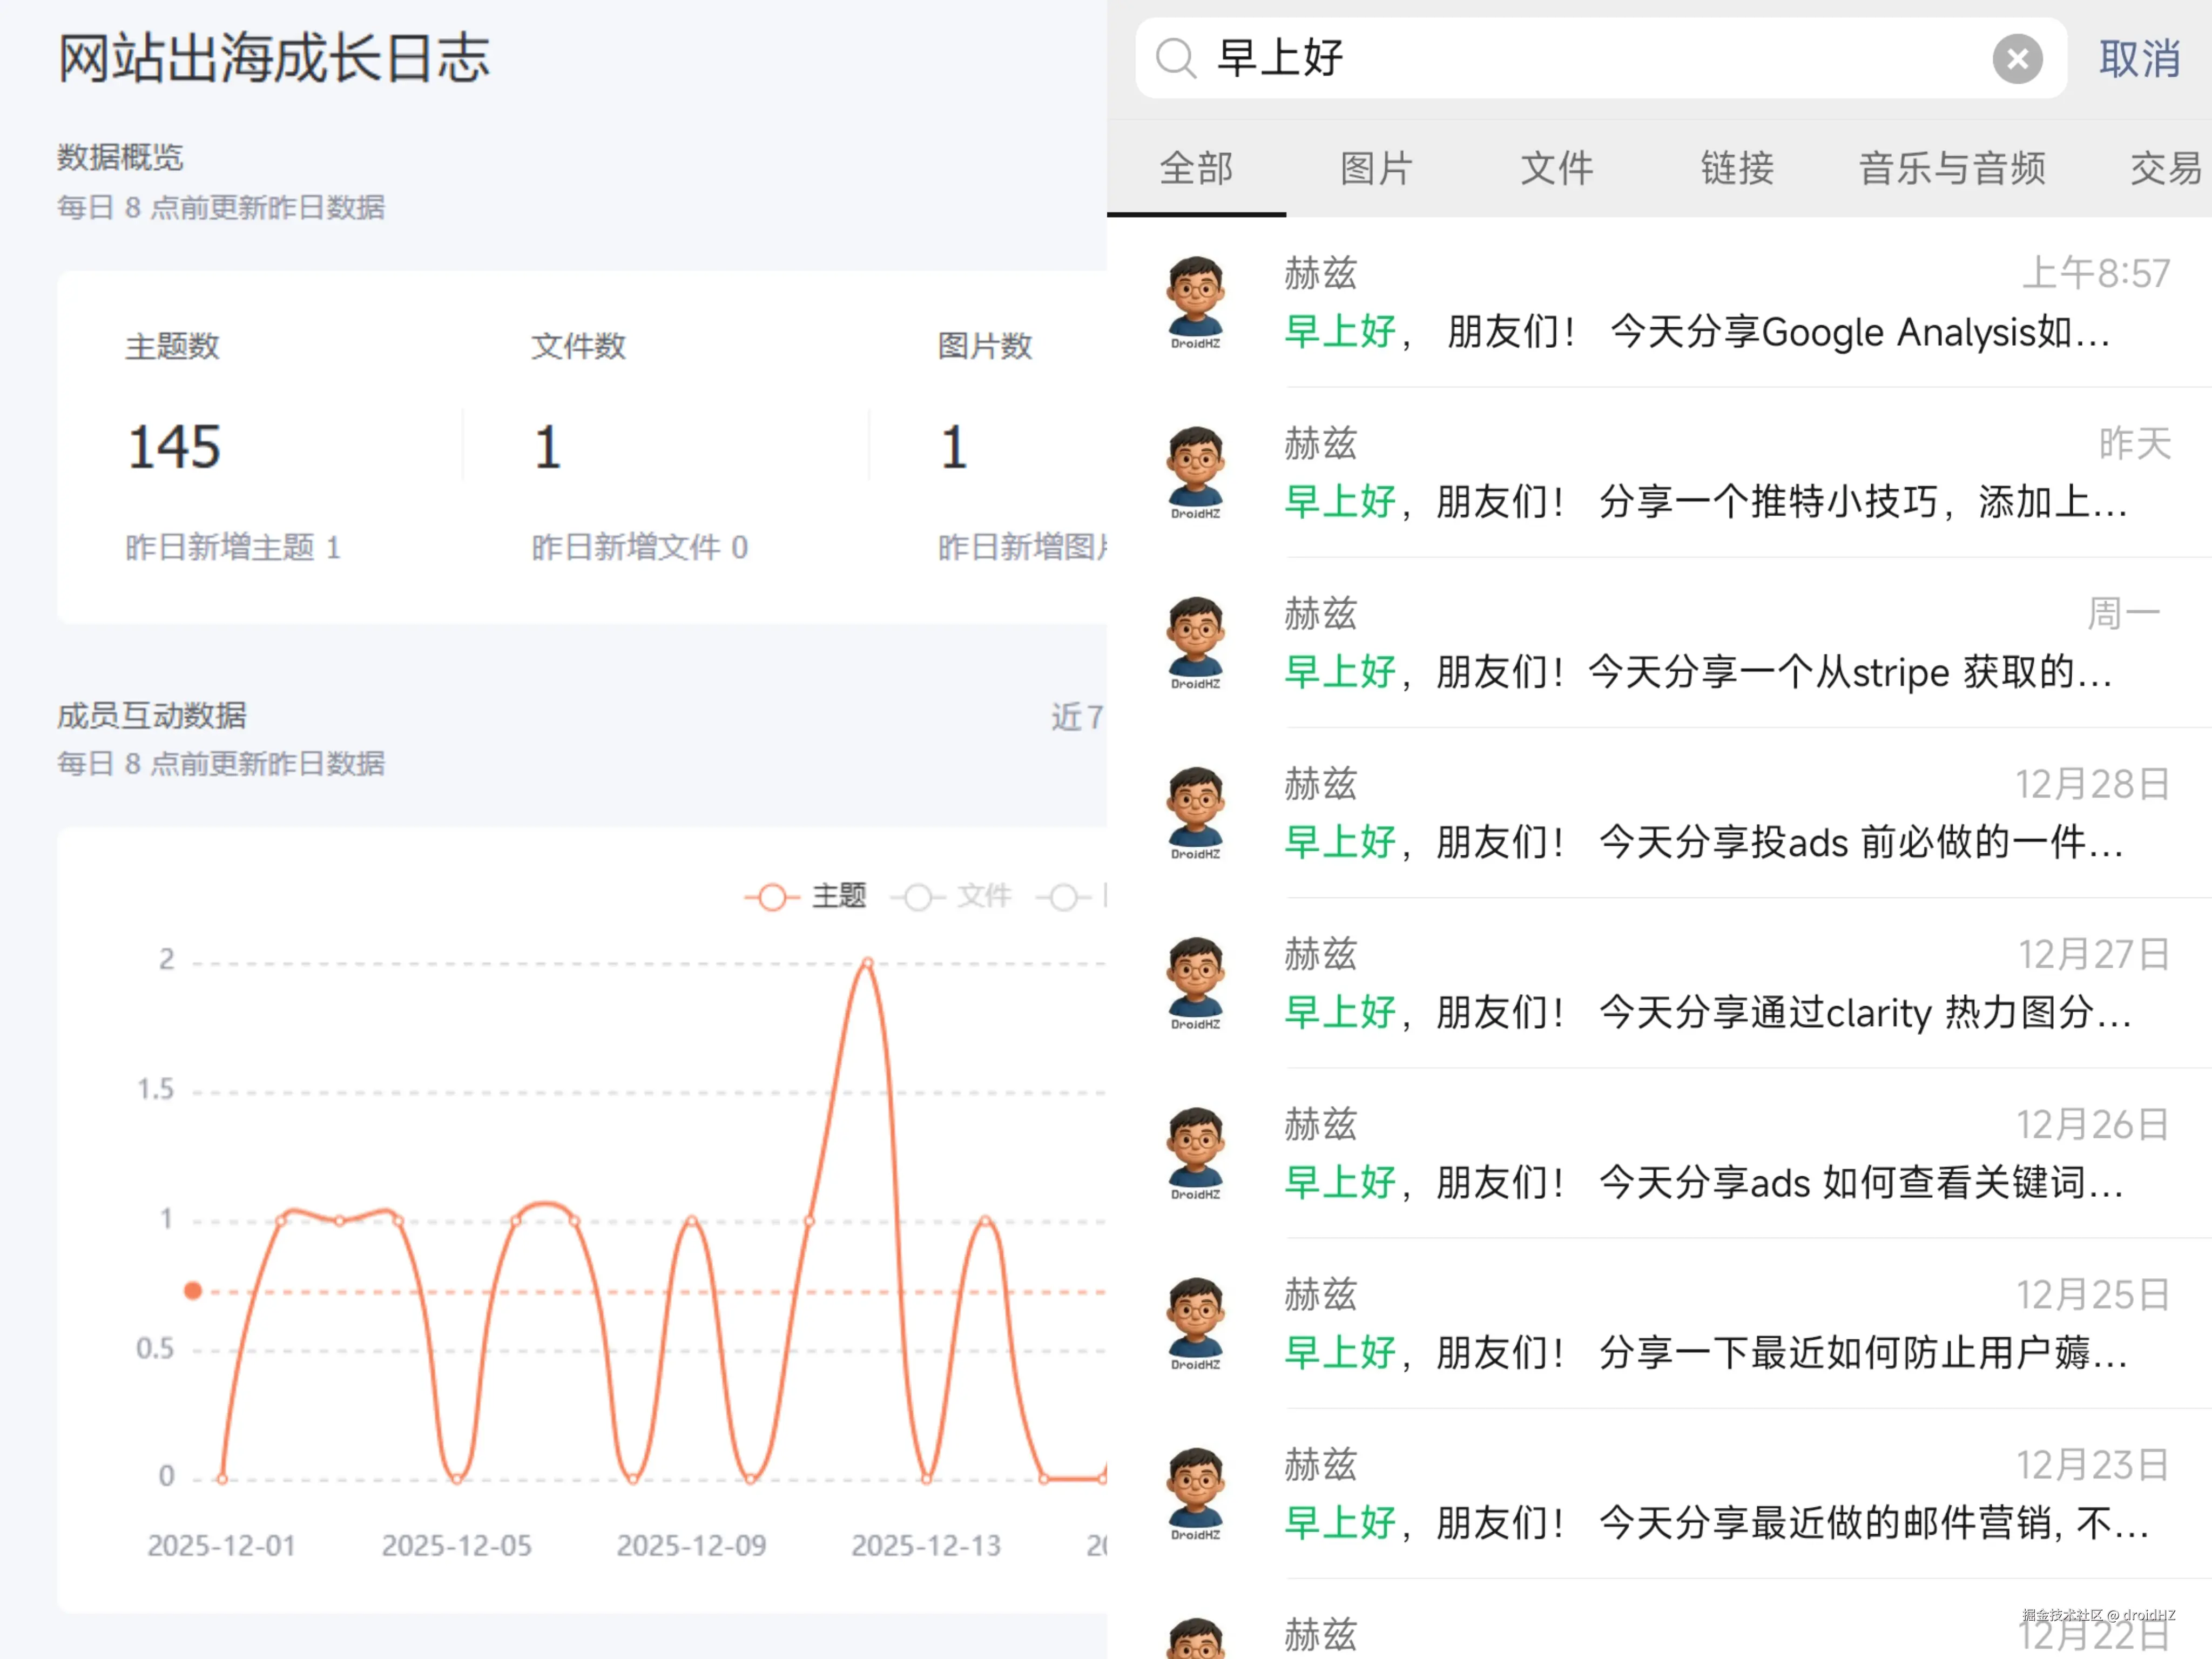The width and height of the screenshot is (2212, 1659).
Task: Click the search field containing 早上好
Action: (x=1600, y=58)
